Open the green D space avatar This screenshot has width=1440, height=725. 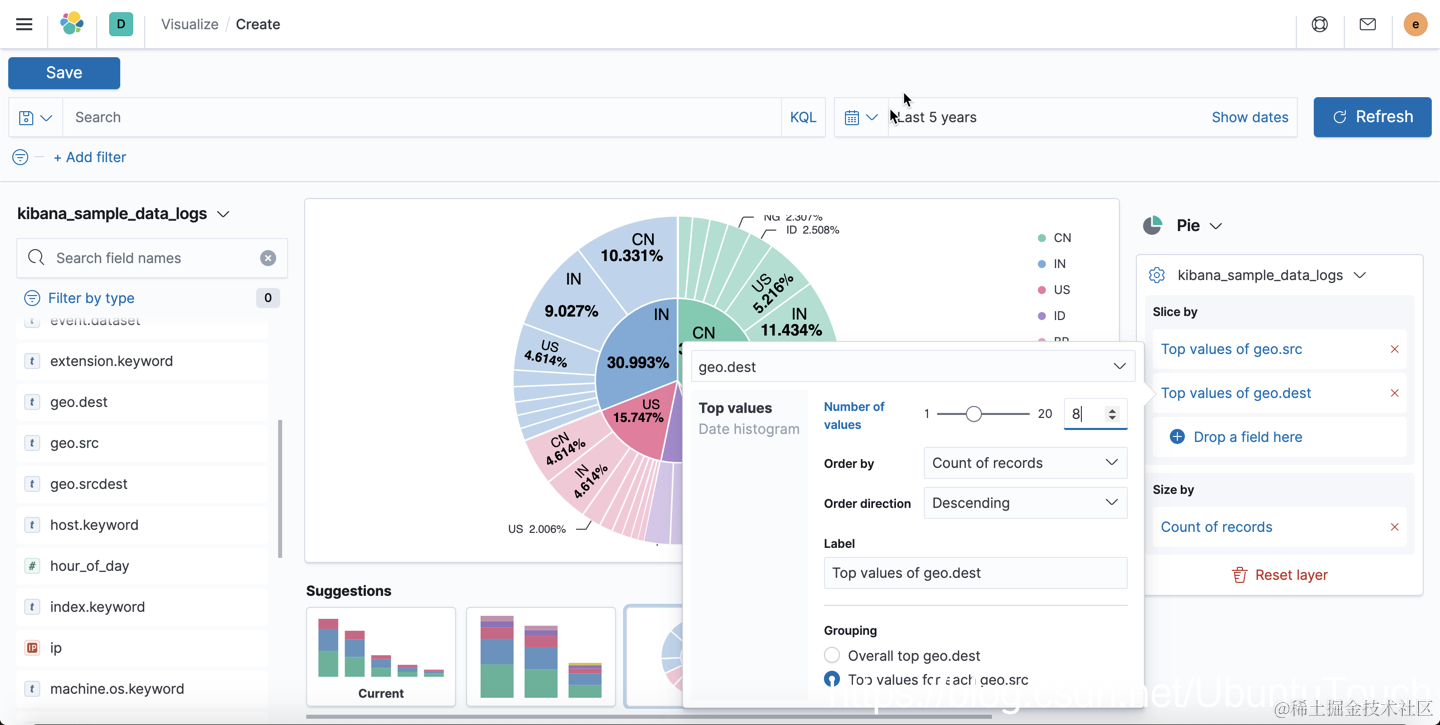pyautogui.click(x=121, y=24)
